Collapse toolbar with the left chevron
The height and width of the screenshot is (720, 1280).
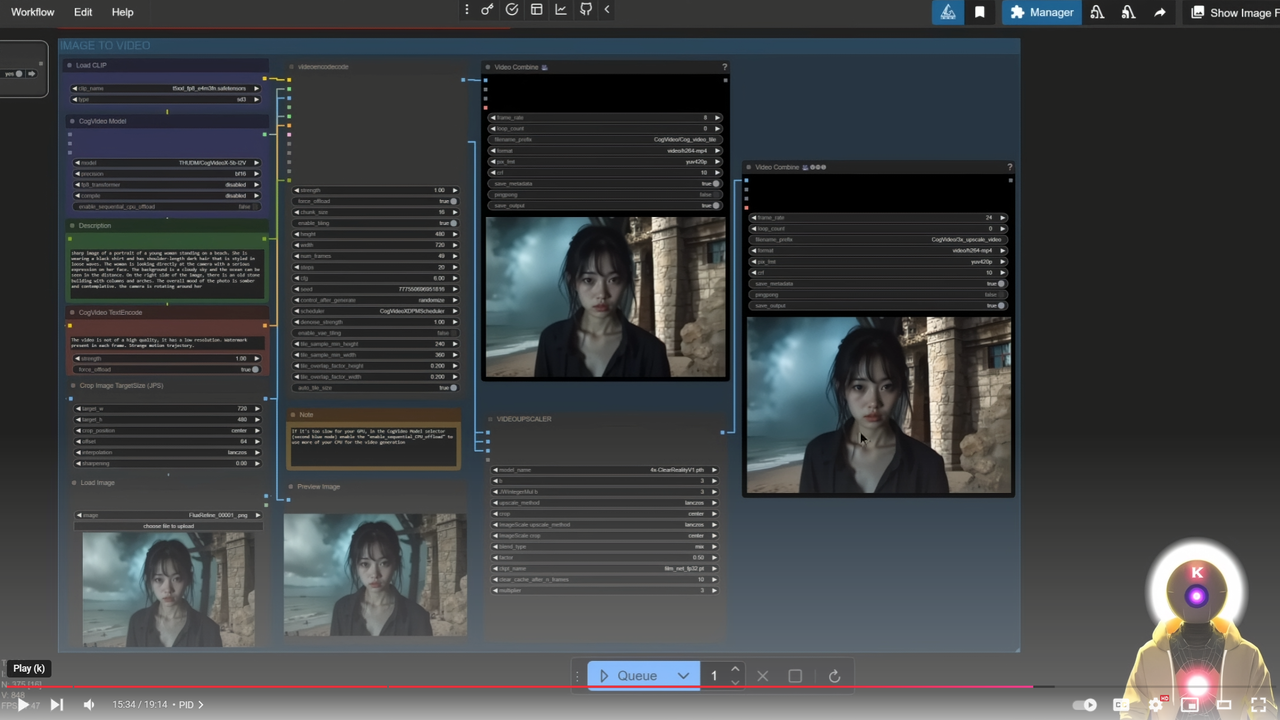point(606,10)
